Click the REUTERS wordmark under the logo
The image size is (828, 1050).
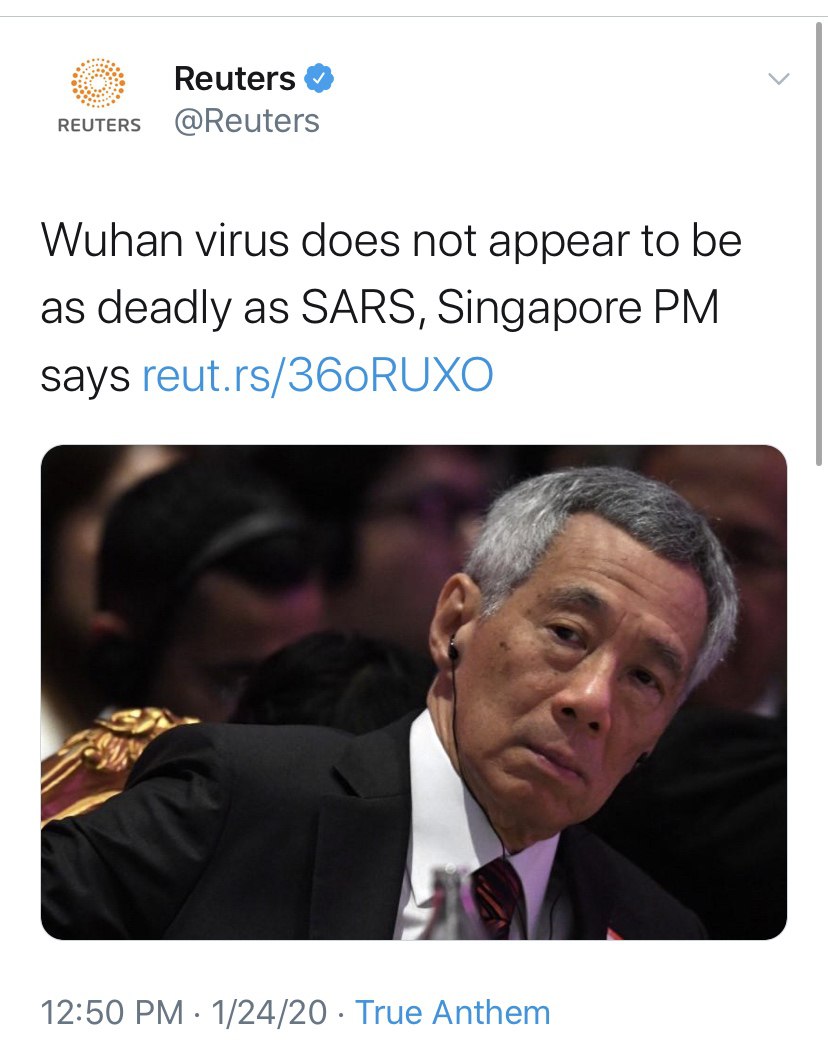point(99,125)
